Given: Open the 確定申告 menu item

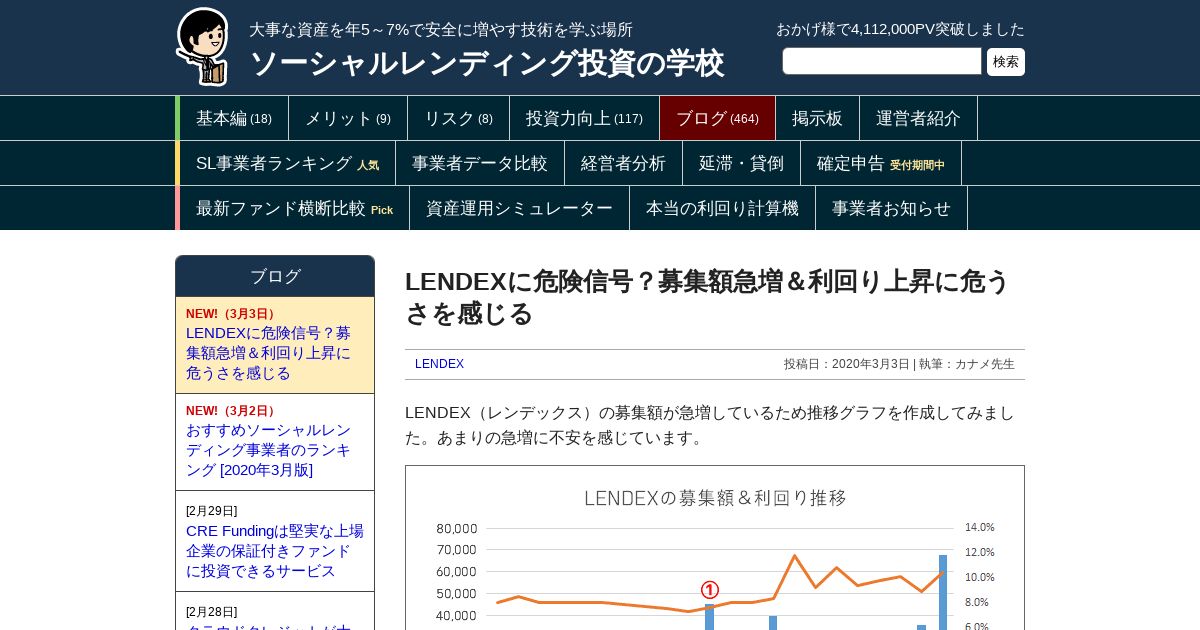Looking at the screenshot, I should [x=881, y=163].
